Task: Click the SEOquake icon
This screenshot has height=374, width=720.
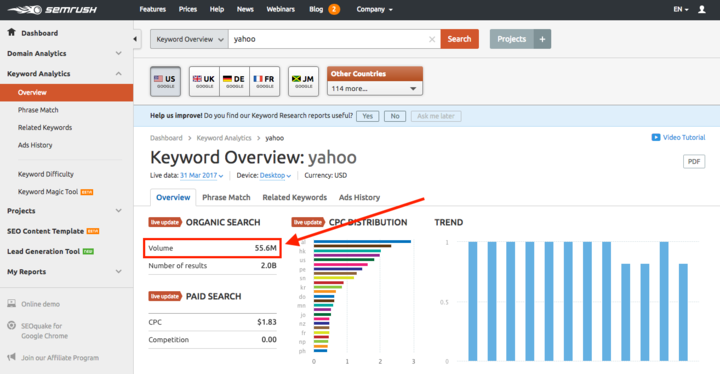Action: (x=11, y=326)
